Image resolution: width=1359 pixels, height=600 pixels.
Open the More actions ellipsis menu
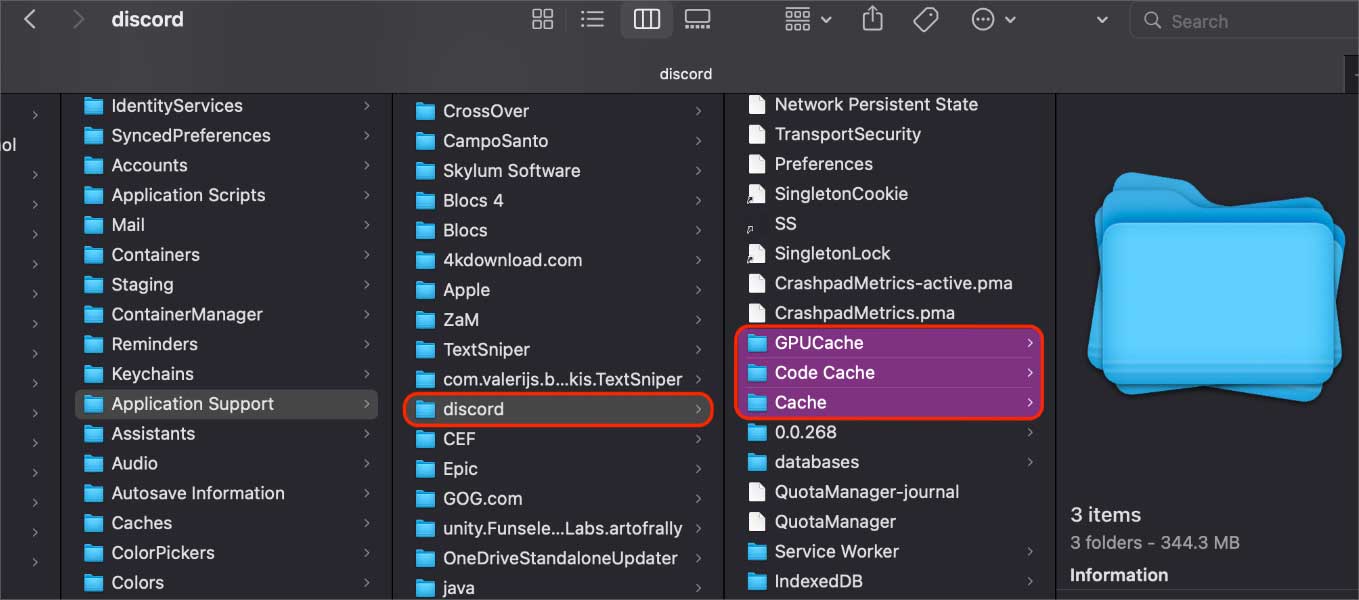coord(994,19)
